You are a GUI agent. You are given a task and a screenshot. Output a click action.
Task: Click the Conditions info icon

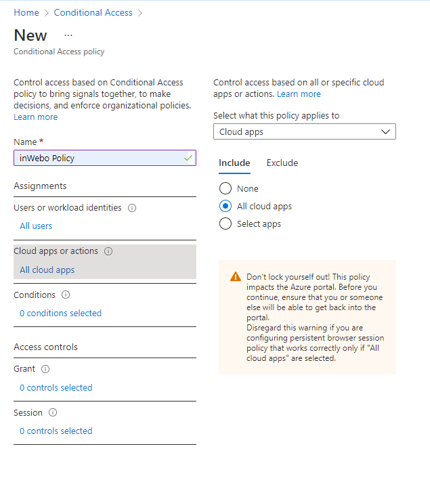point(66,295)
